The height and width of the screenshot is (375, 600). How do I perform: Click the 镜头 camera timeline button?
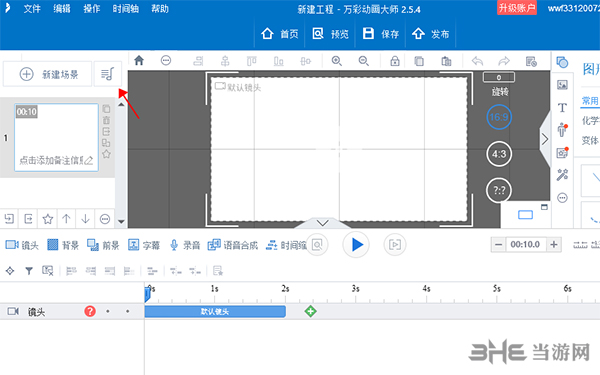(22, 245)
